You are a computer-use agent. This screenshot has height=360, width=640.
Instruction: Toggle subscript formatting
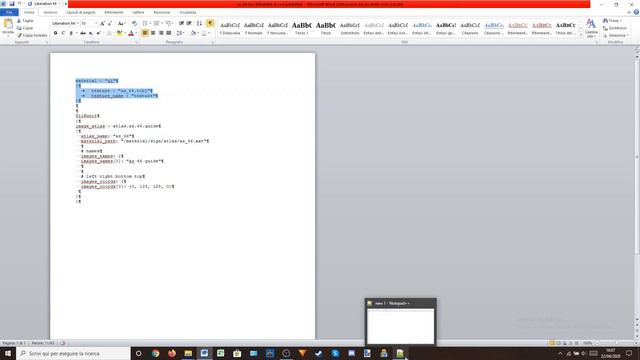click(91, 33)
